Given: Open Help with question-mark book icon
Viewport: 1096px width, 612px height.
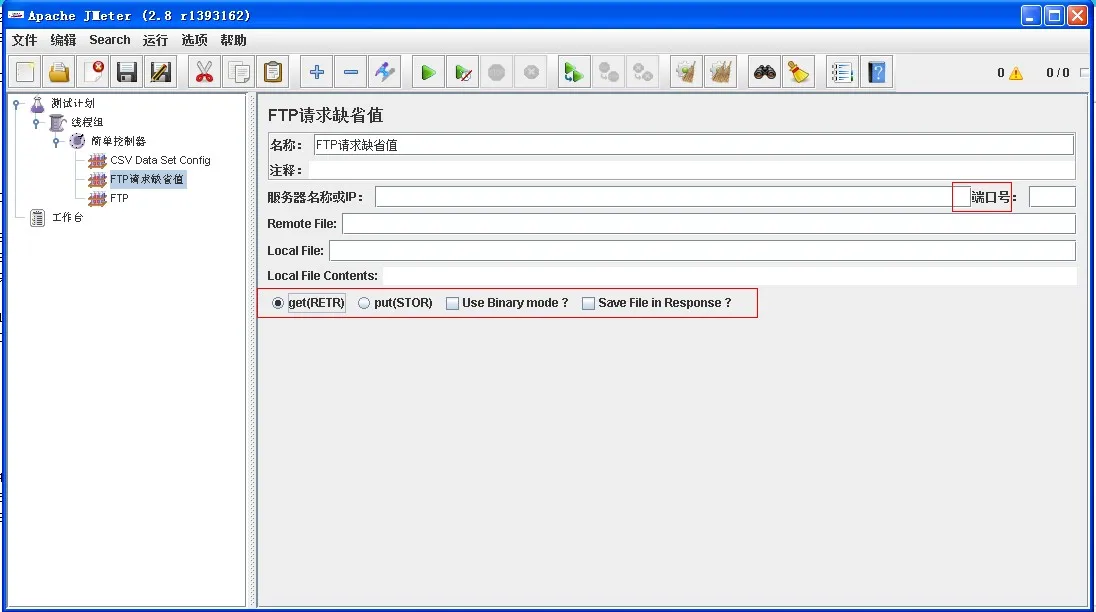Looking at the screenshot, I should coord(877,72).
